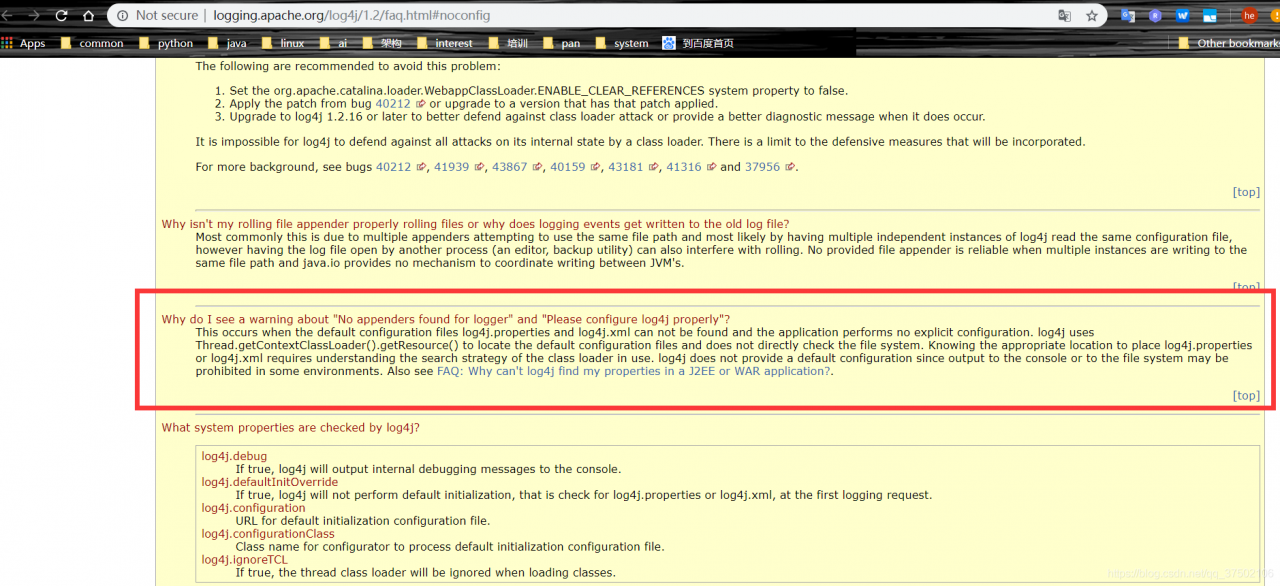
Task: Open the python bookmarks folder
Action: click(166, 43)
